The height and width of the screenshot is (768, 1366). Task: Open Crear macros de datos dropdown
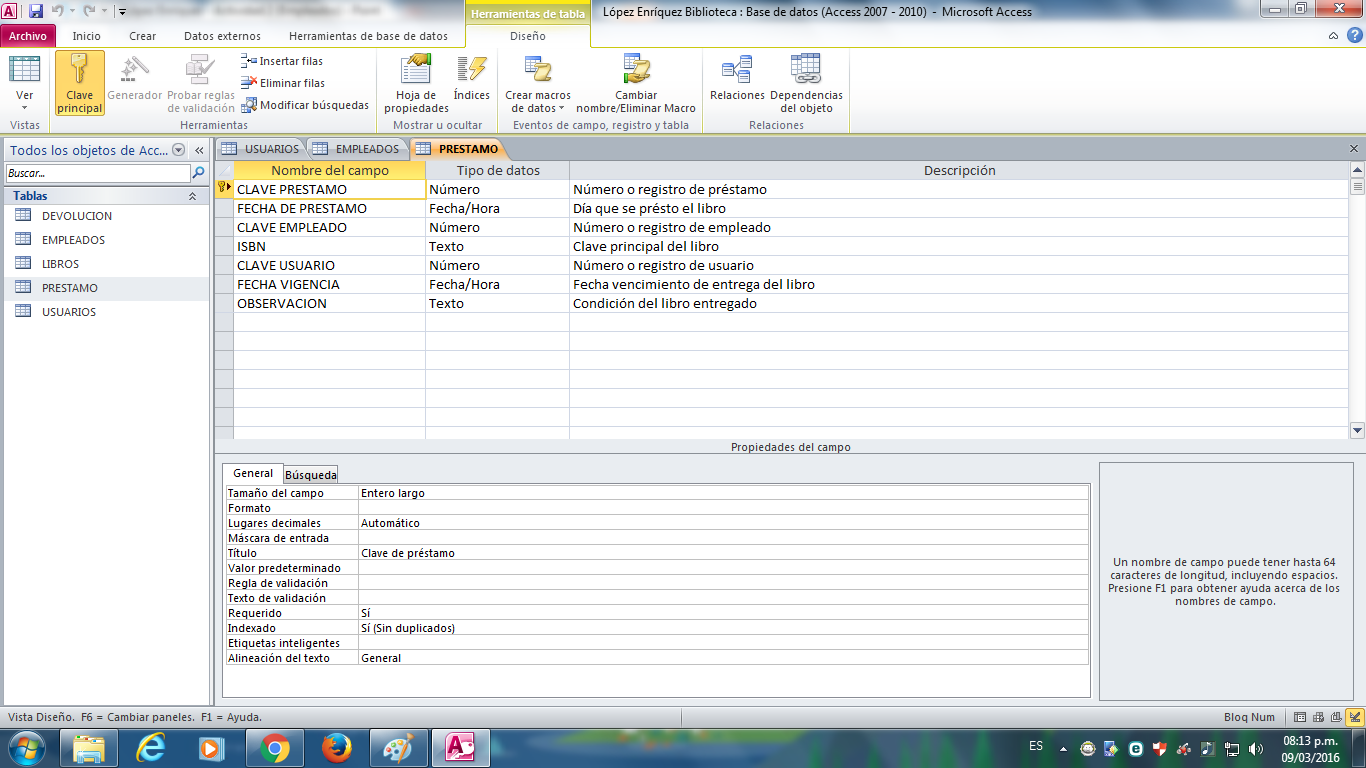[x=538, y=102]
